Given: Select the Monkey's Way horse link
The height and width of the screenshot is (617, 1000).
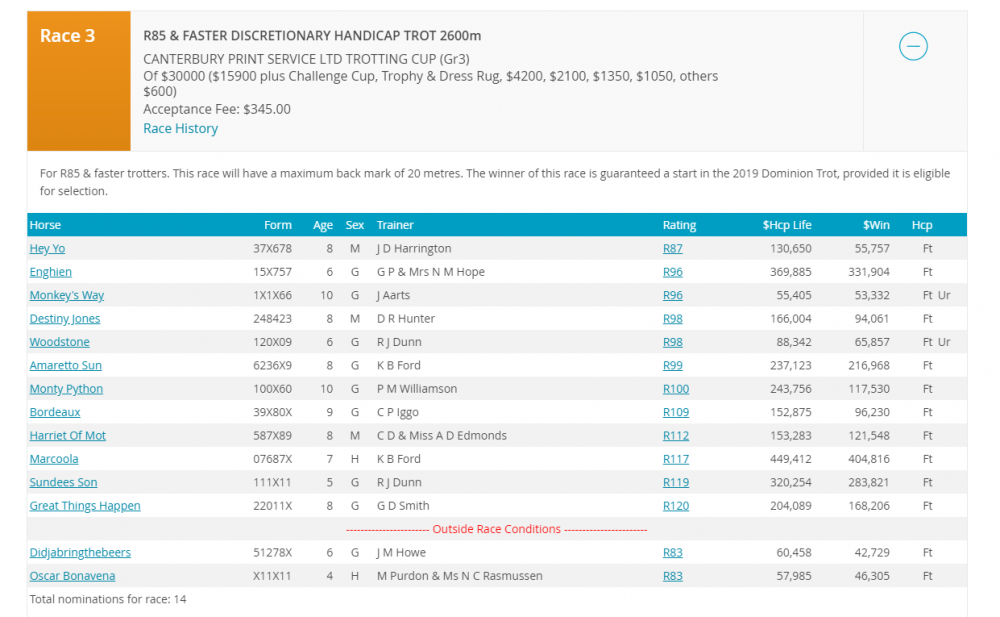Looking at the screenshot, I should 66,295.
